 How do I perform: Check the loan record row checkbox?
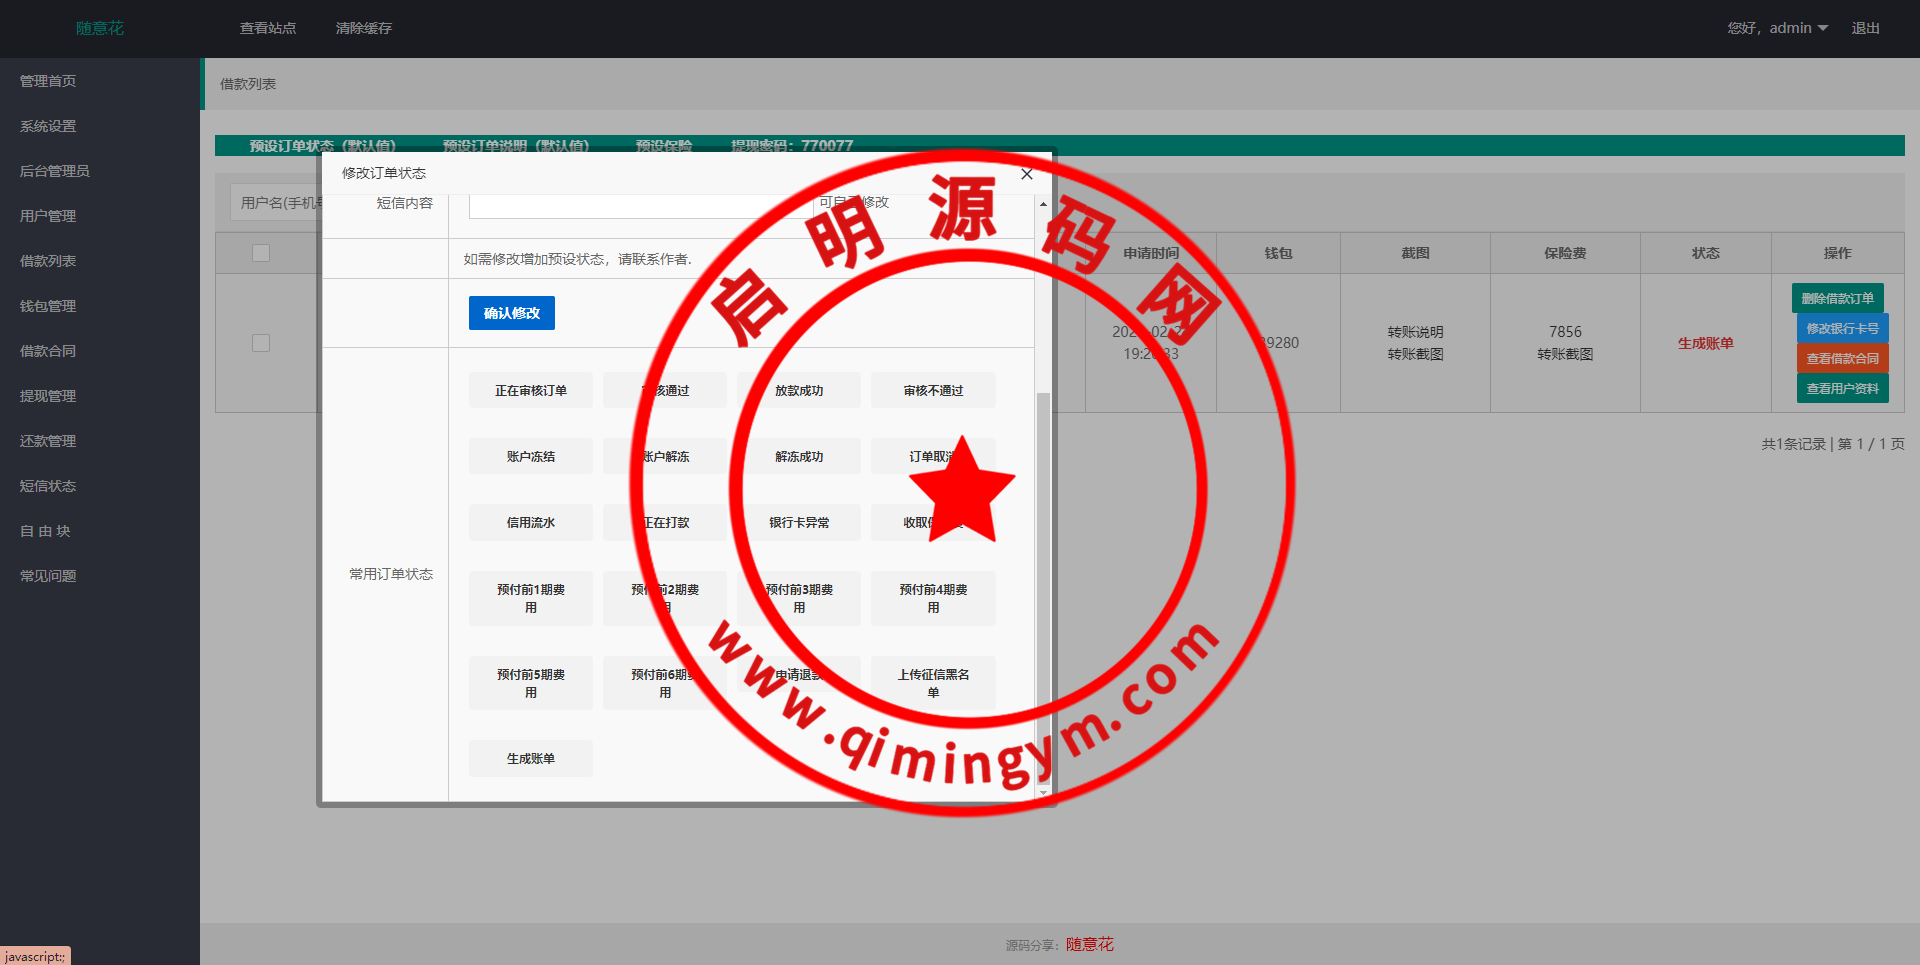261,343
